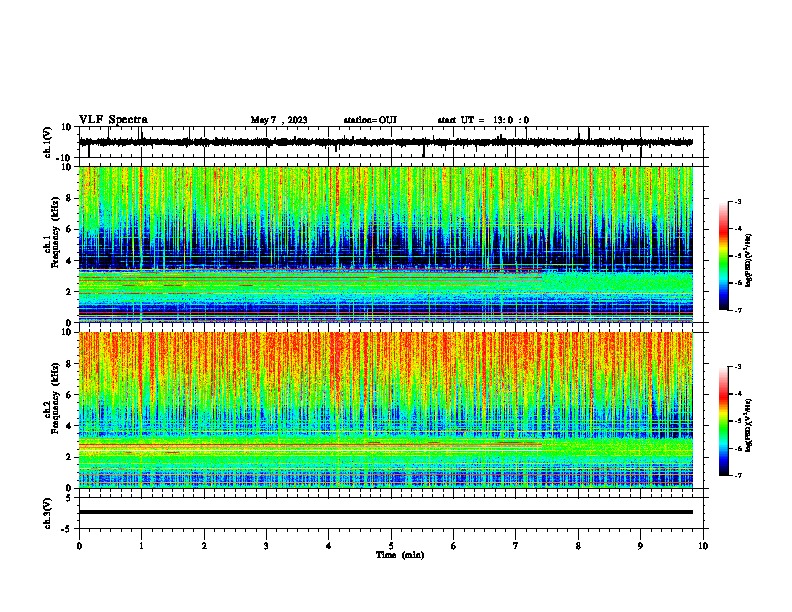Click the flat ch.3 voltage trace
The width and height of the screenshot is (792, 612).
[385, 512]
